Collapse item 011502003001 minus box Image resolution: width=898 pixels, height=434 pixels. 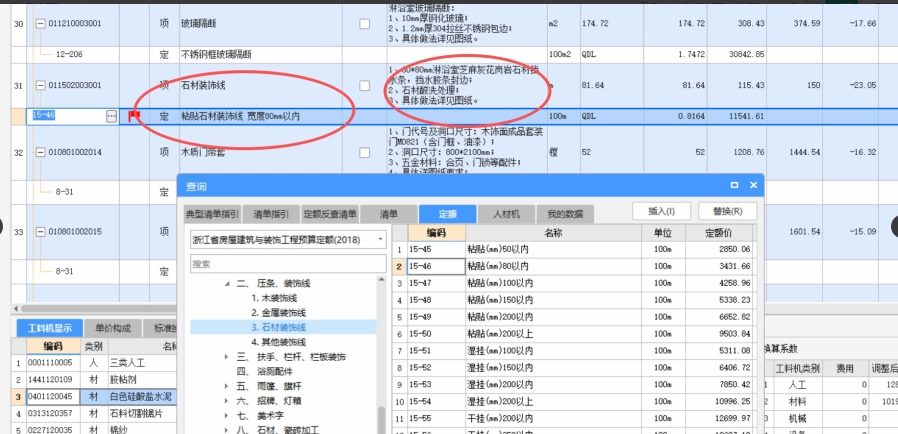pos(40,86)
